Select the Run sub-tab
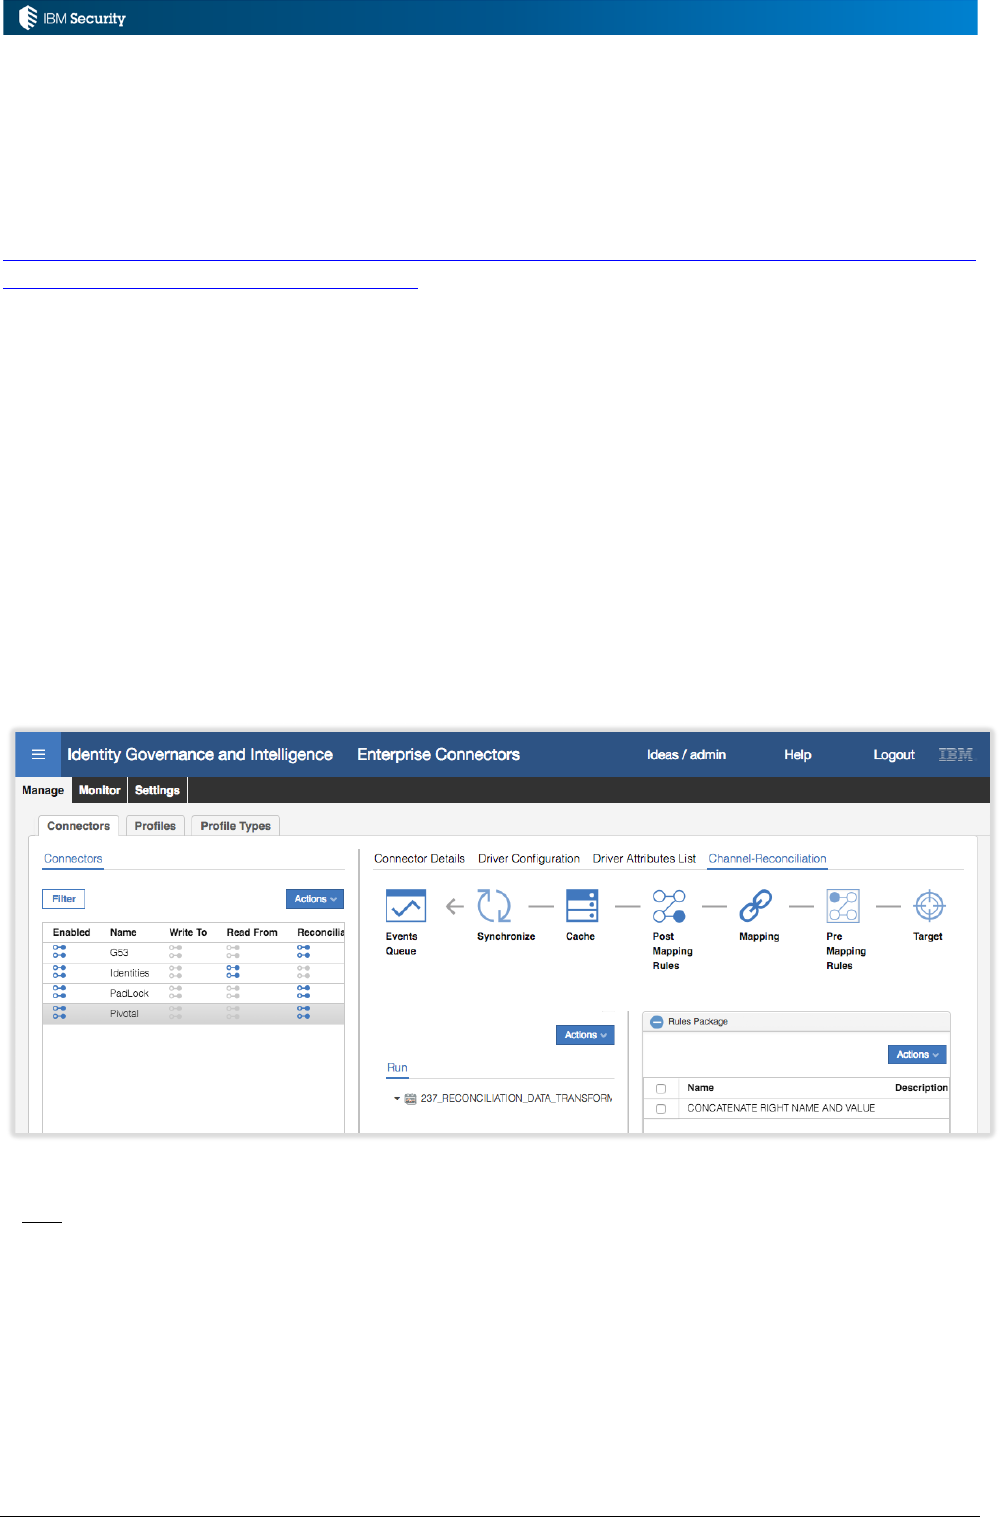Screen dimensions: 1001x1517 (397, 1068)
